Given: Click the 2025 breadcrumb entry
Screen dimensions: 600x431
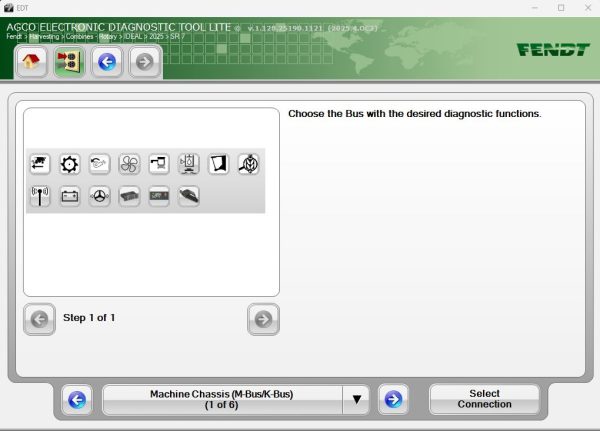Looking at the screenshot, I should (156, 37).
